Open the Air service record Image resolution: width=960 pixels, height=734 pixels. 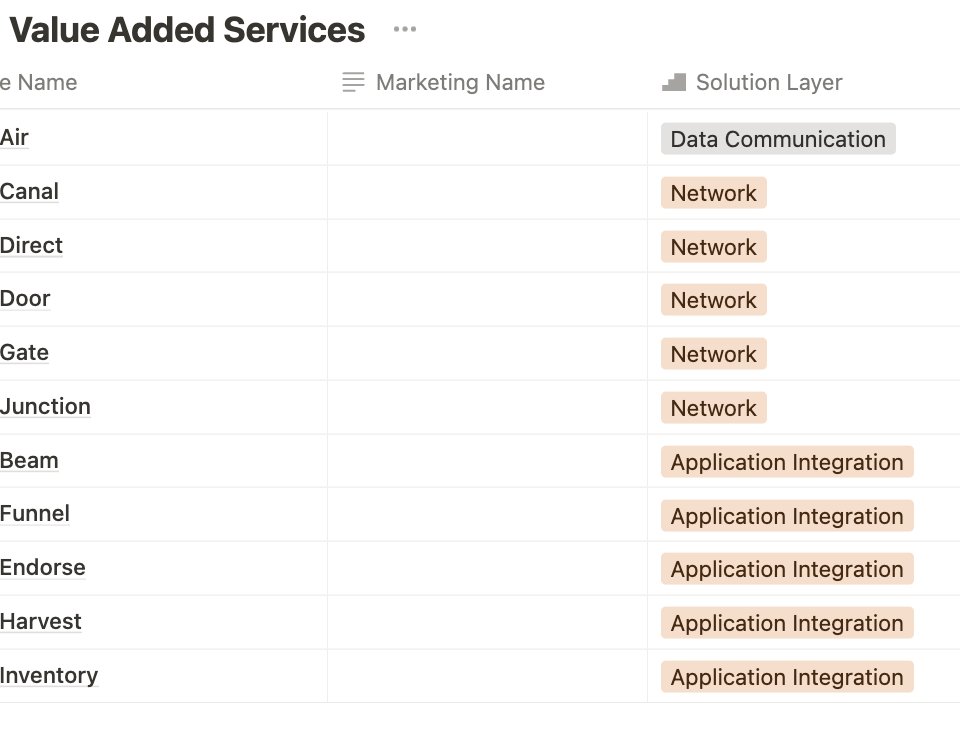(x=14, y=137)
